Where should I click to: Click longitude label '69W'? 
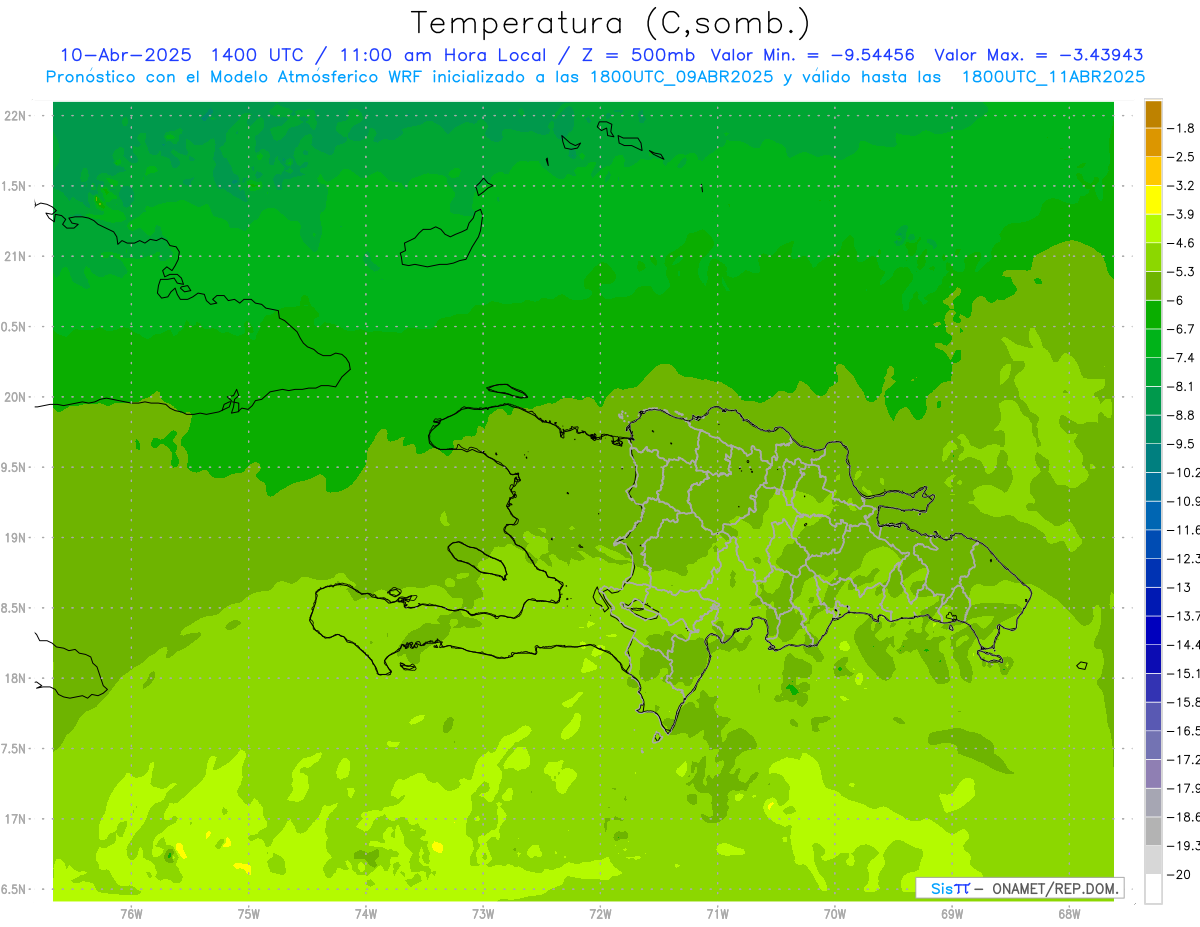click(952, 913)
